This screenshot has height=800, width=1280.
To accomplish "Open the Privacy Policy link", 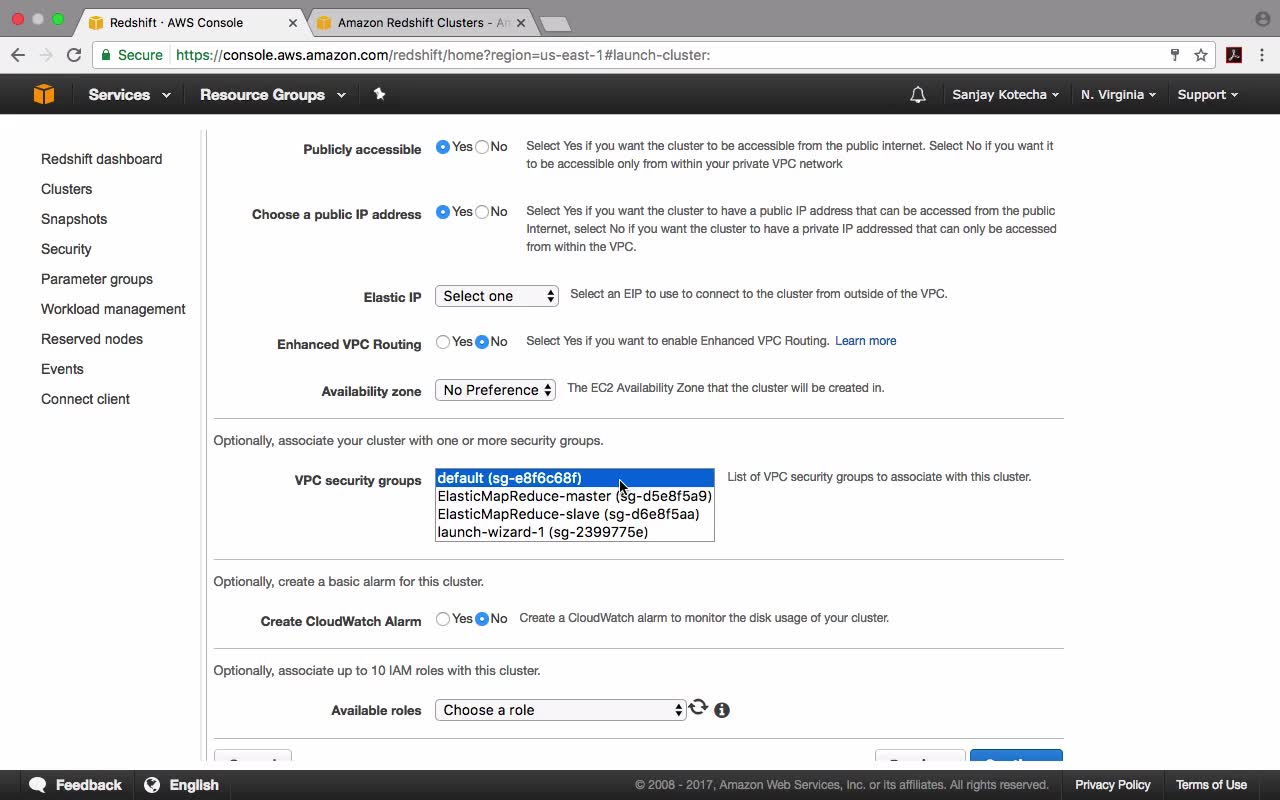I will (x=1112, y=785).
